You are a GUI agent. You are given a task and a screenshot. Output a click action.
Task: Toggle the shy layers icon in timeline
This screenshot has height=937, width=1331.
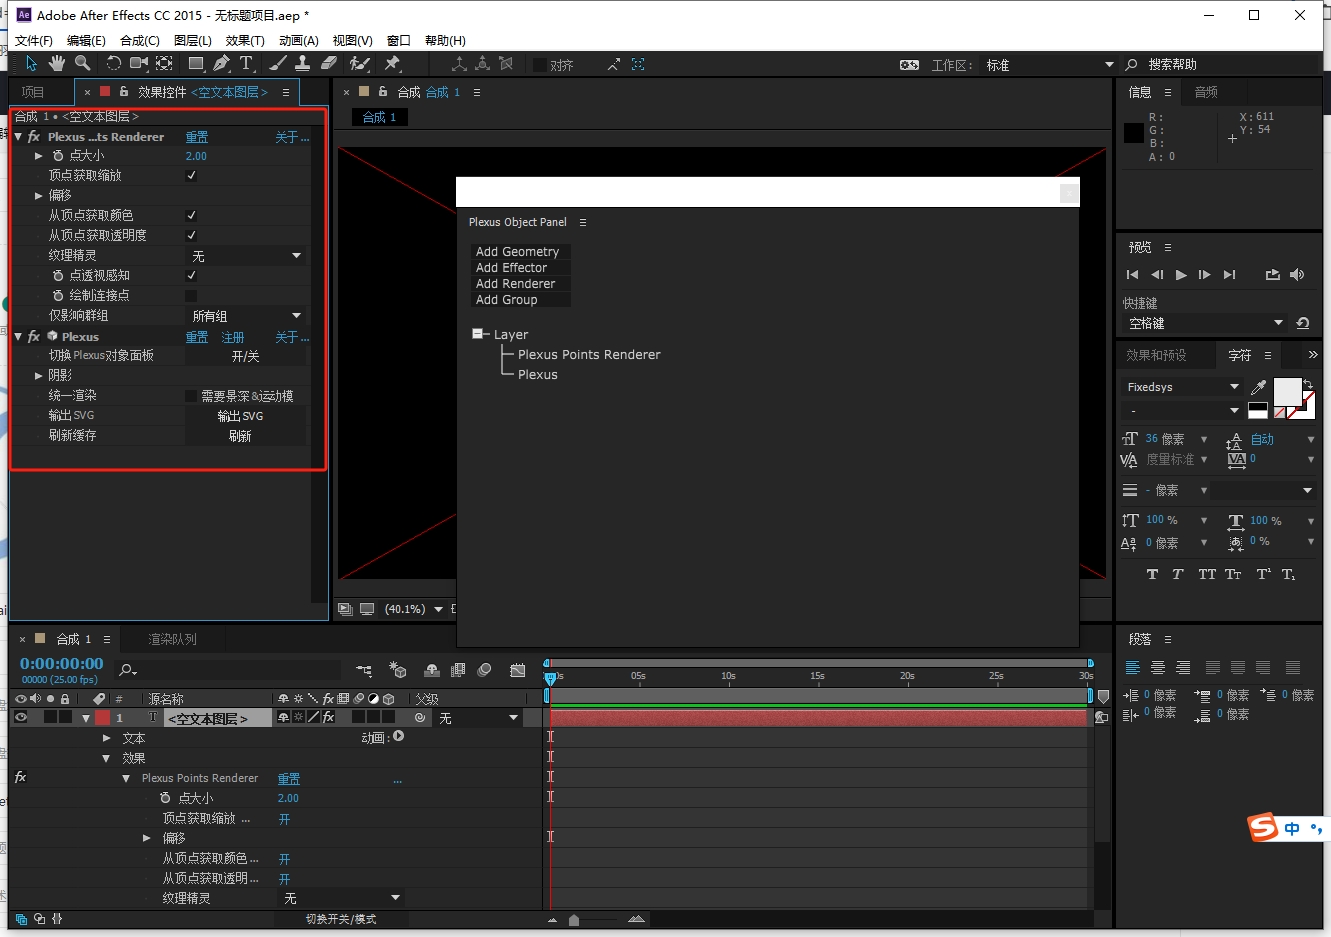[432, 670]
